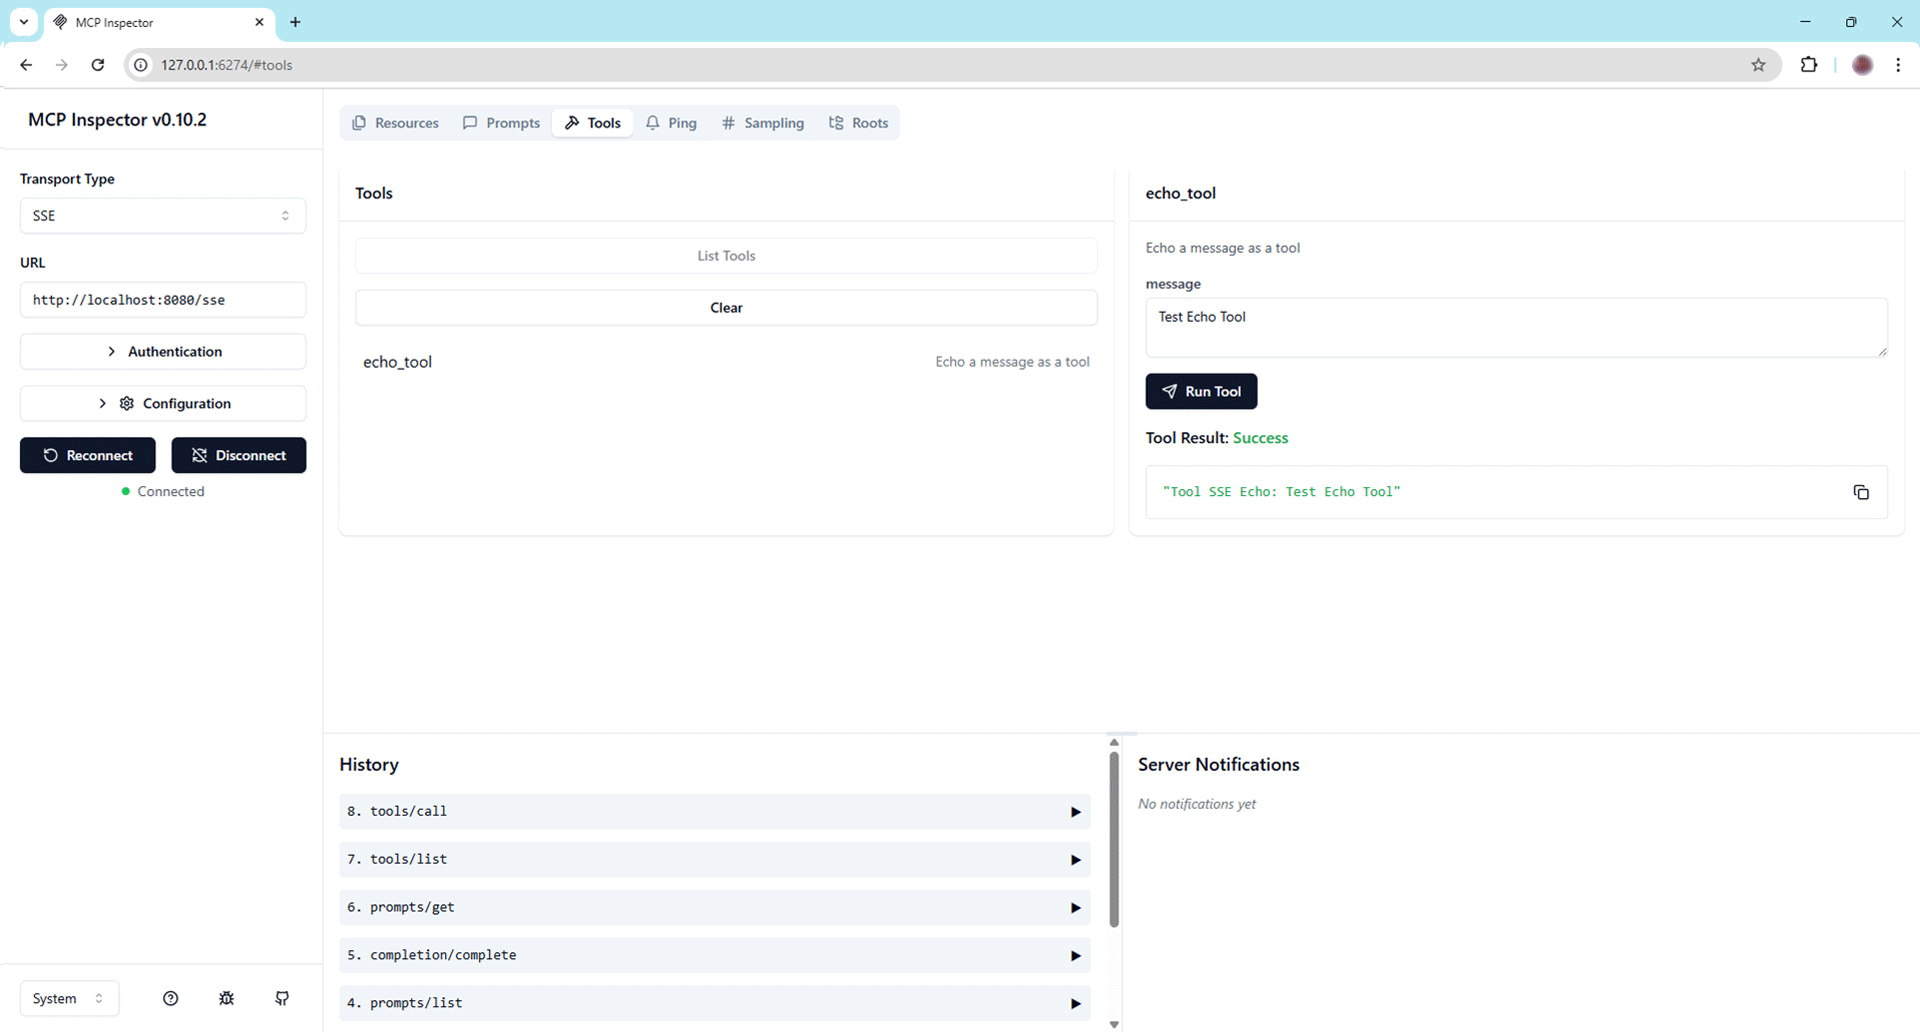Viewport: 1920px width, 1032px height.
Task: Click the History scroll up arrow
Action: click(x=1114, y=742)
